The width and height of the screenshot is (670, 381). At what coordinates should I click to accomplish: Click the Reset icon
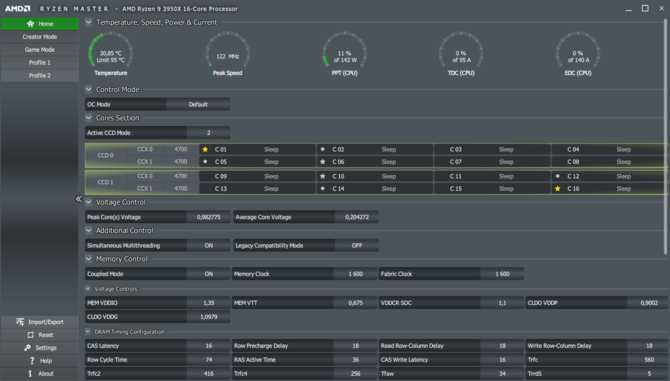coord(30,335)
